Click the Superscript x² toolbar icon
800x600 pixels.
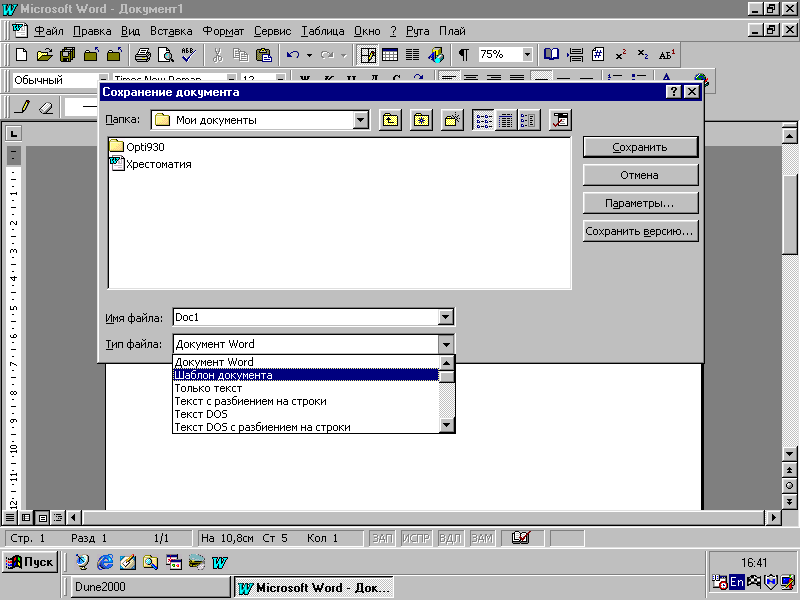click(621, 55)
